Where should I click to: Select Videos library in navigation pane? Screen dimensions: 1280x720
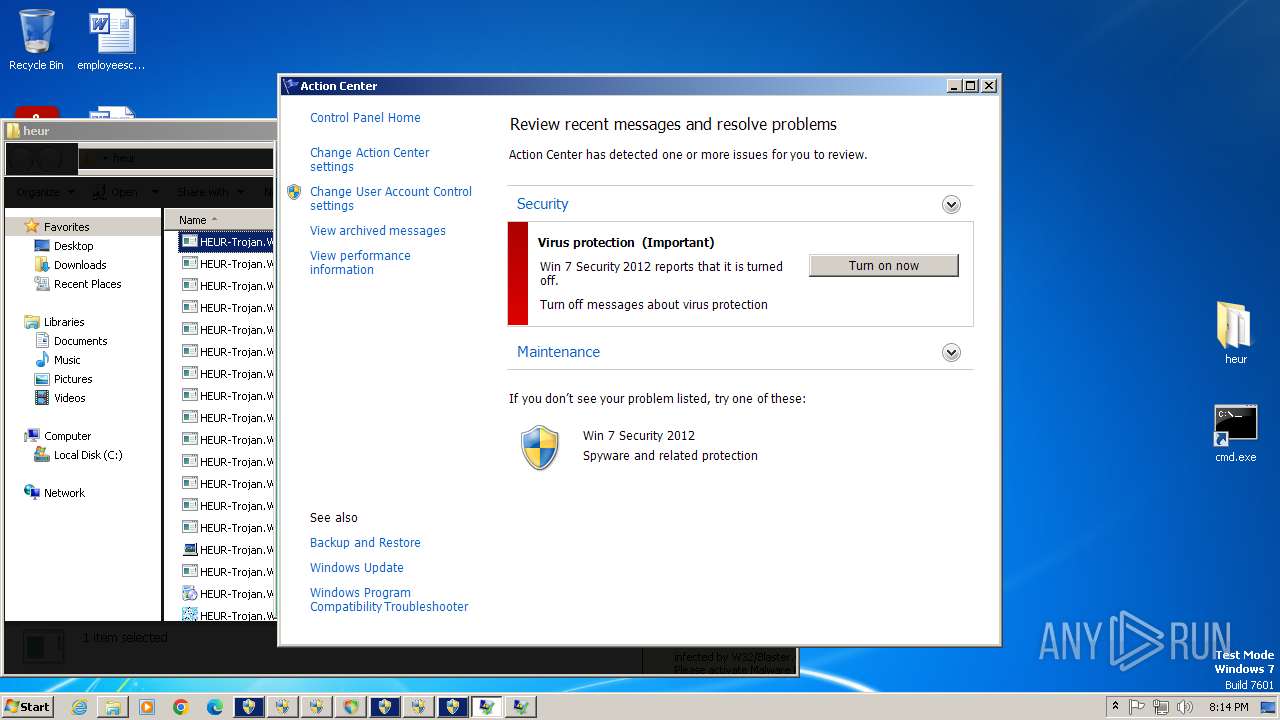[x=69, y=398]
